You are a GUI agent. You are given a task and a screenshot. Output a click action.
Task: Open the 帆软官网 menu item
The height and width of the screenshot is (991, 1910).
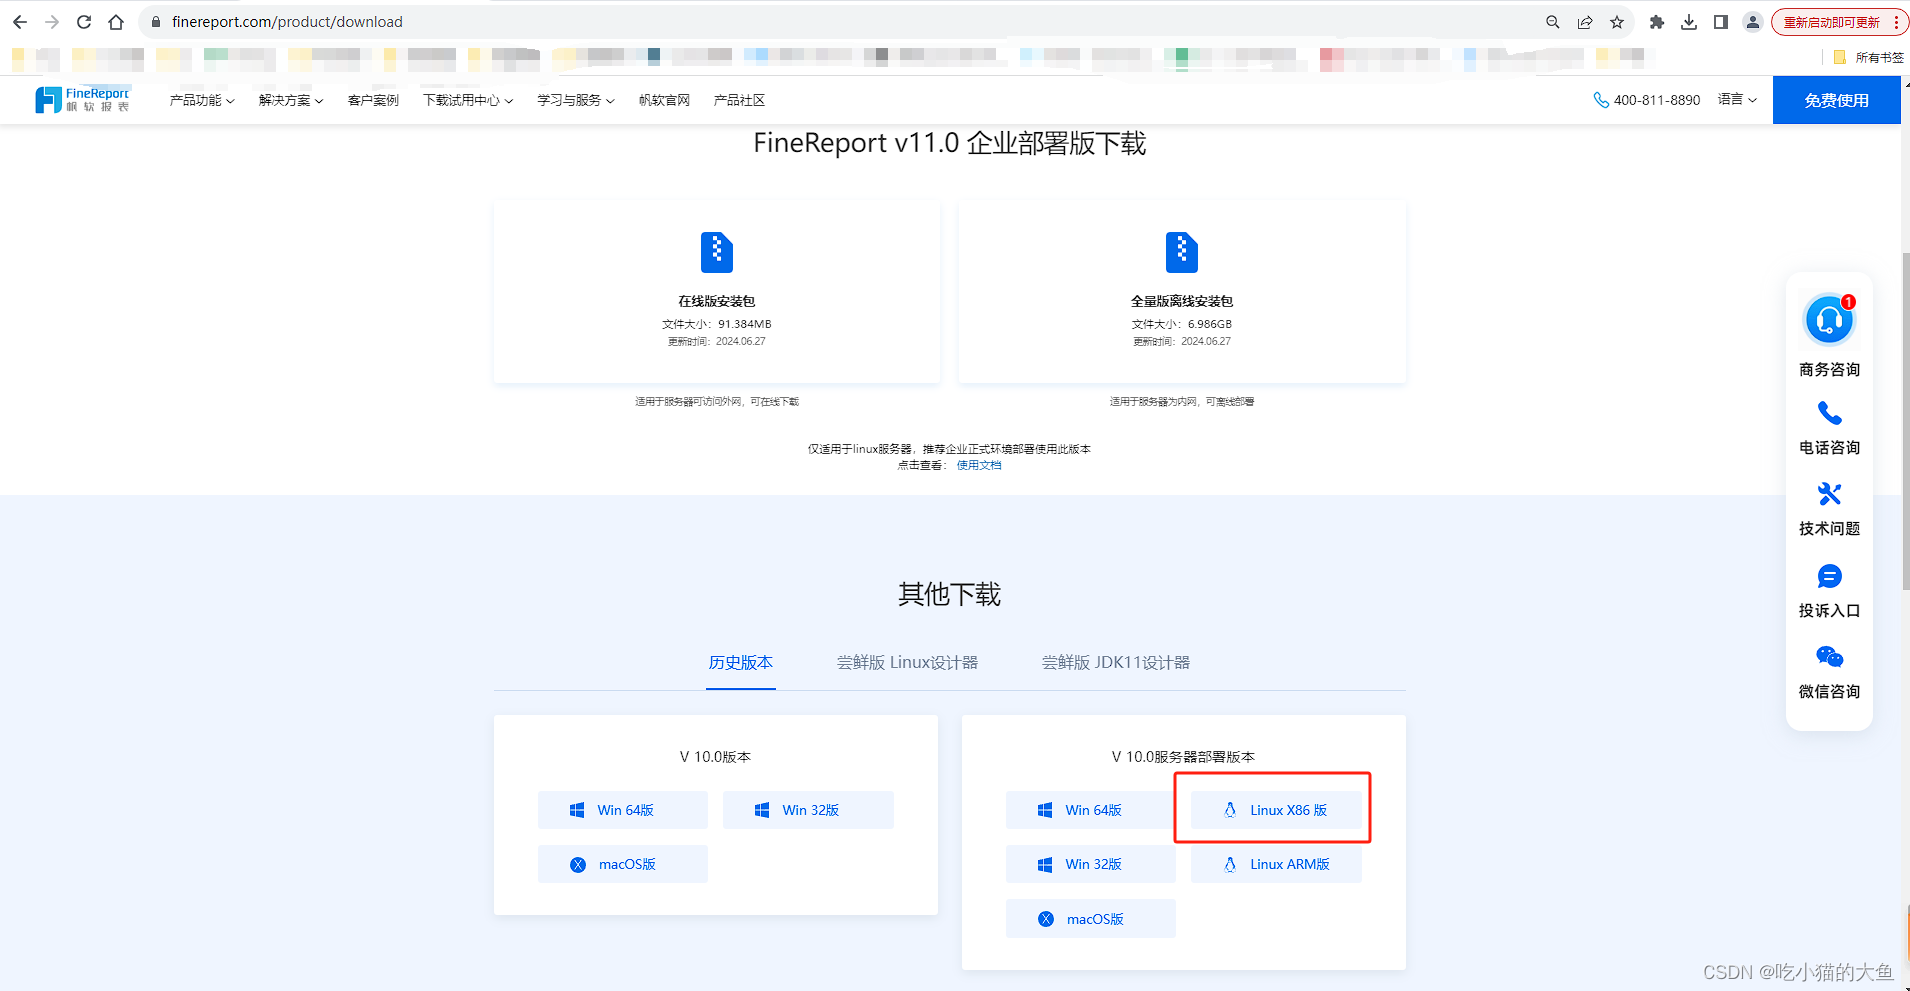(664, 100)
